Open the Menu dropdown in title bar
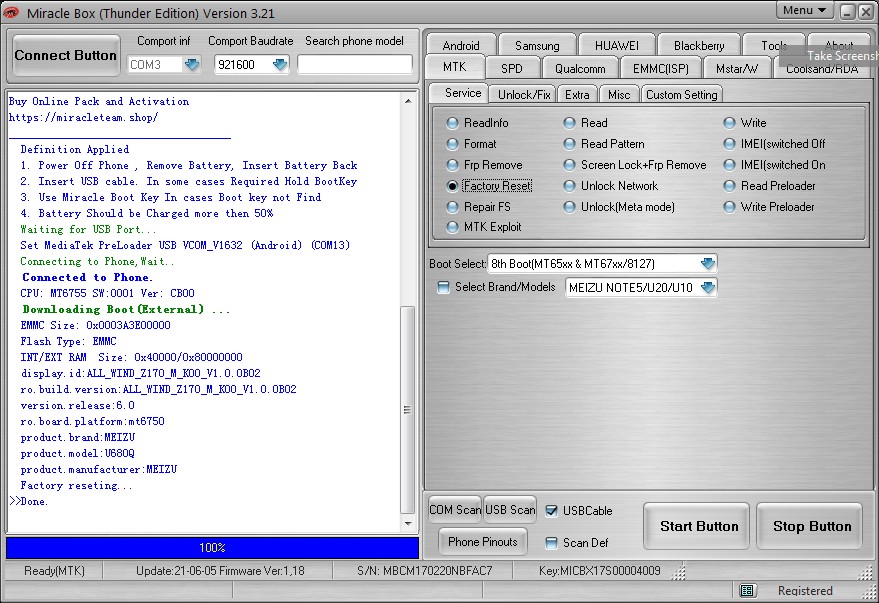 (804, 10)
